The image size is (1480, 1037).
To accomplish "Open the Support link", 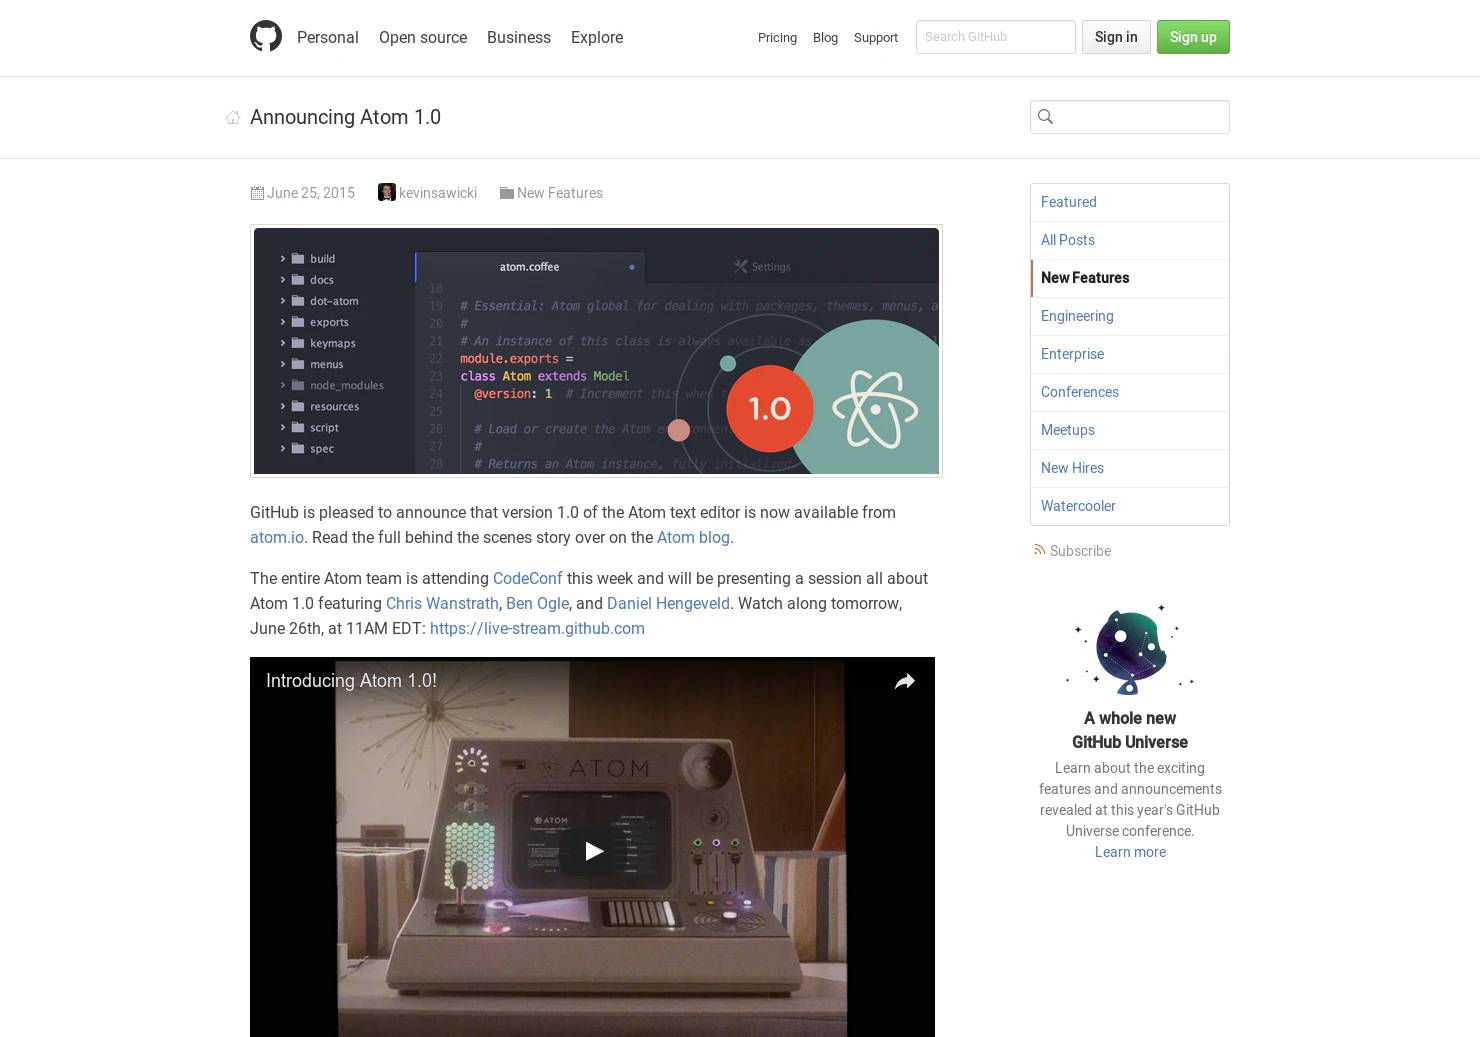I will (876, 38).
